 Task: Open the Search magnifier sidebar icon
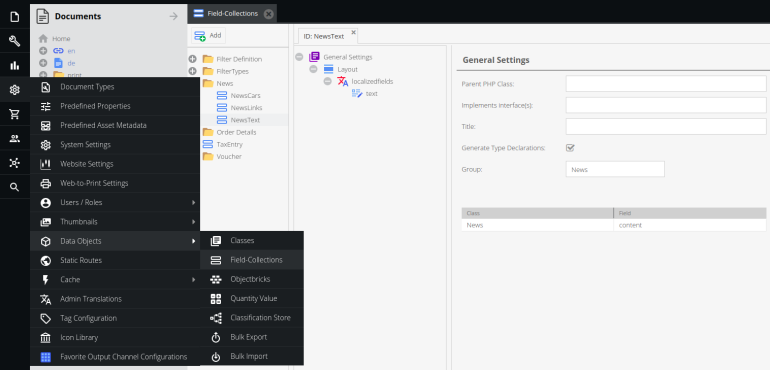tap(15, 187)
